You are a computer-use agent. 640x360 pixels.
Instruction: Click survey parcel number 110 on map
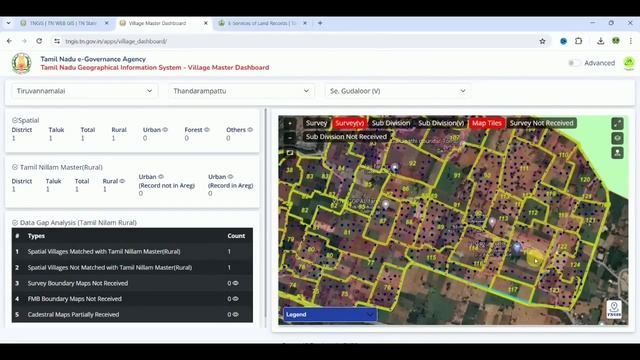pyautogui.click(x=563, y=155)
